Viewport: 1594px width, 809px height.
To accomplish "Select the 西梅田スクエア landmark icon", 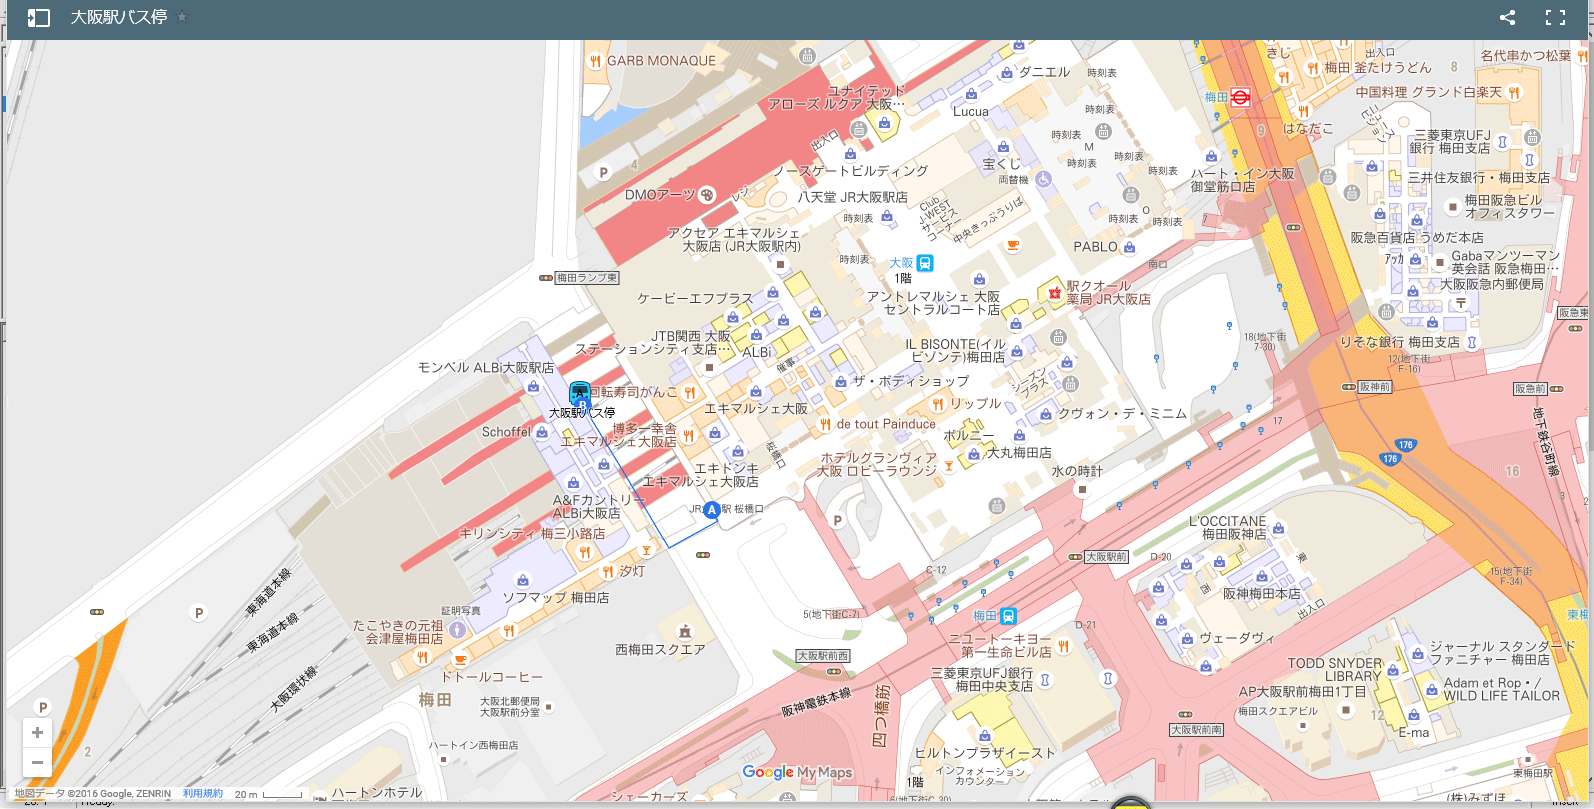I will [x=685, y=632].
